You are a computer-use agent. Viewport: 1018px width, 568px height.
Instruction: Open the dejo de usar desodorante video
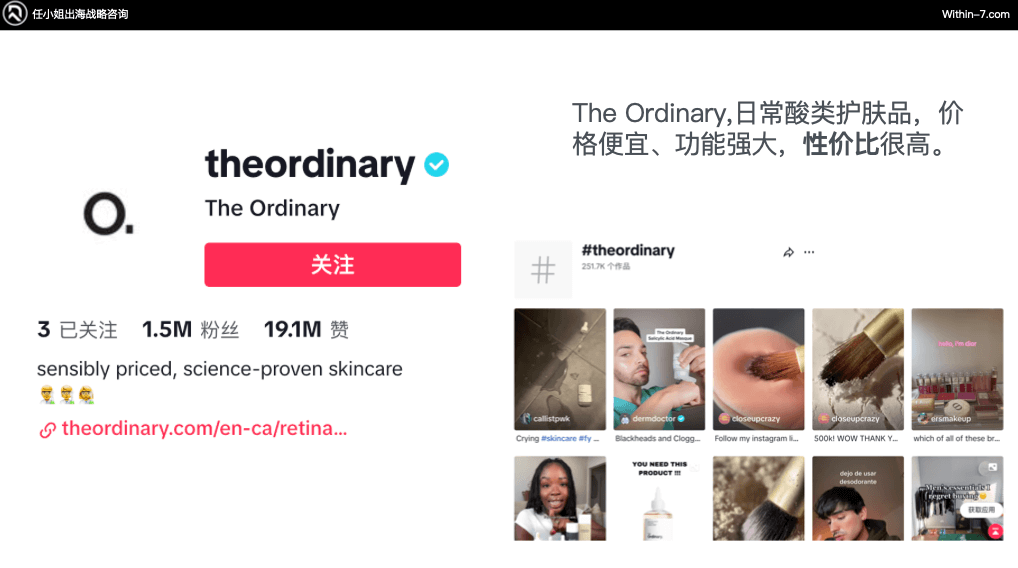click(858, 499)
